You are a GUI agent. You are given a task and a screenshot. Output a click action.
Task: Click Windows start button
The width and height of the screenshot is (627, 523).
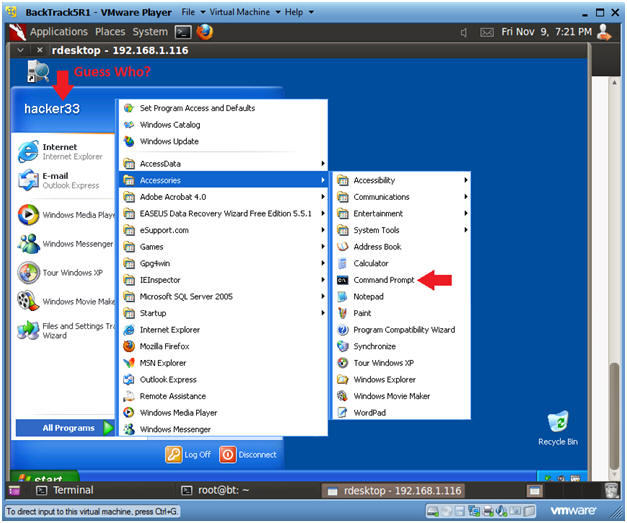pyautogui.click(x=44, y=477)
